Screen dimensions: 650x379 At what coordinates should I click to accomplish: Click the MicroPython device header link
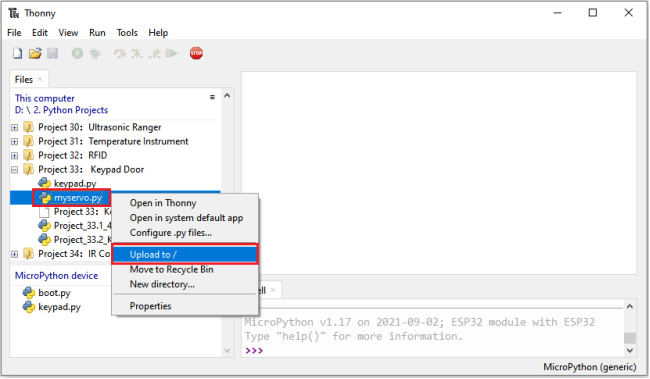[x=56, y=276]
